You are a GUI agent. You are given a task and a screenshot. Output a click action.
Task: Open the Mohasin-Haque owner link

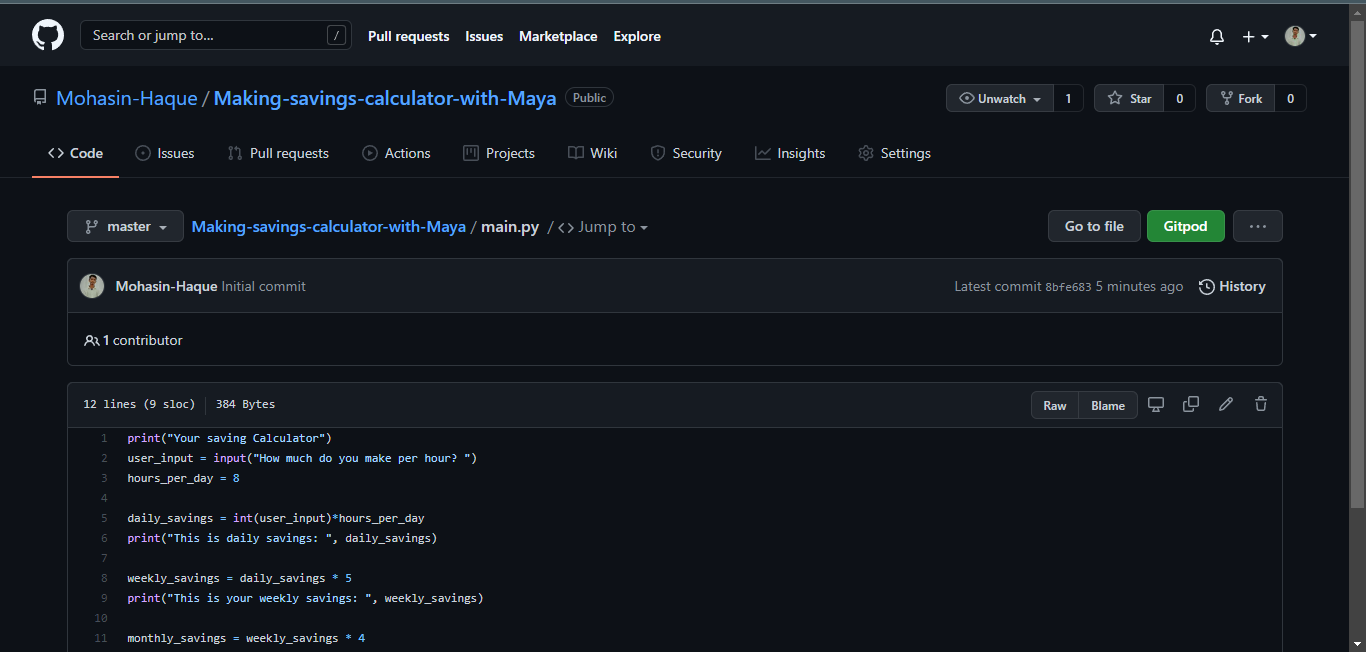pos(127,98)
